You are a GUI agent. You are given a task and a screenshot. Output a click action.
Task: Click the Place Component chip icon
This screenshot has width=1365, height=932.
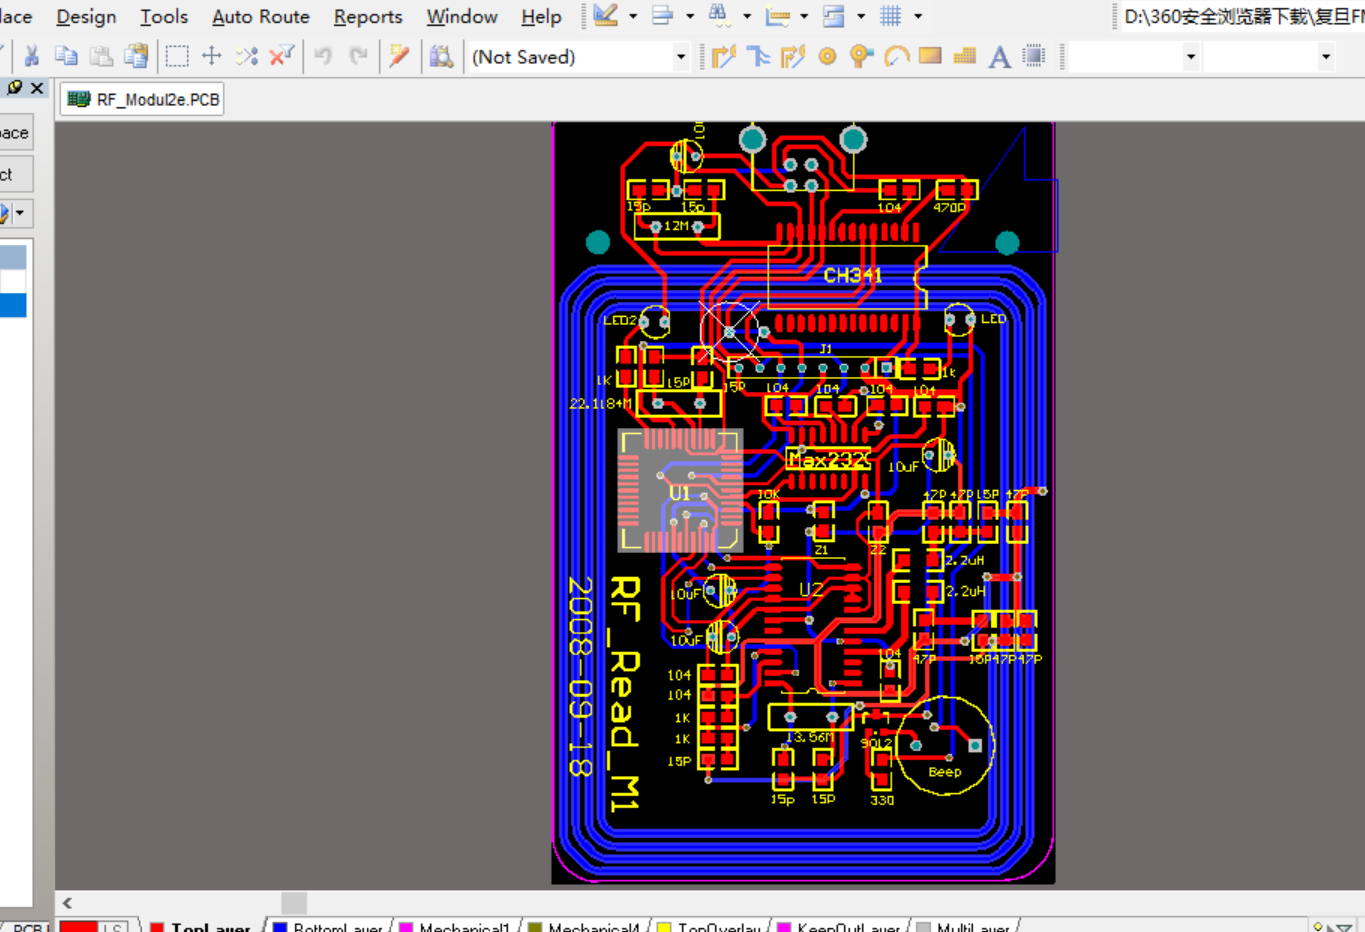pos(1034,57)
